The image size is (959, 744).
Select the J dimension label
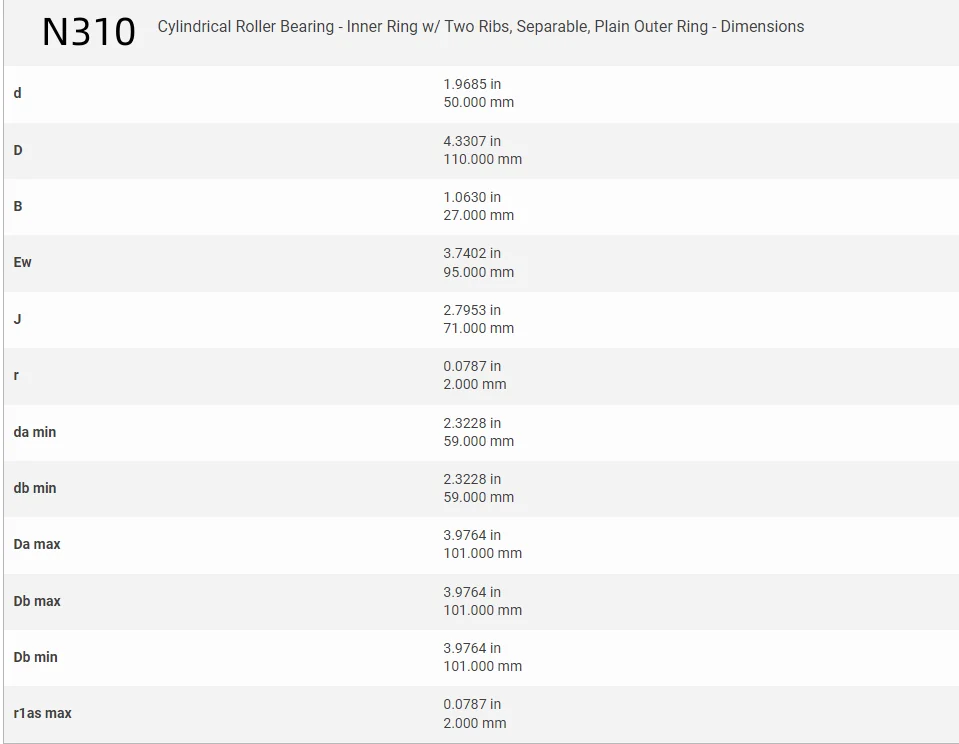coord(18,319)
